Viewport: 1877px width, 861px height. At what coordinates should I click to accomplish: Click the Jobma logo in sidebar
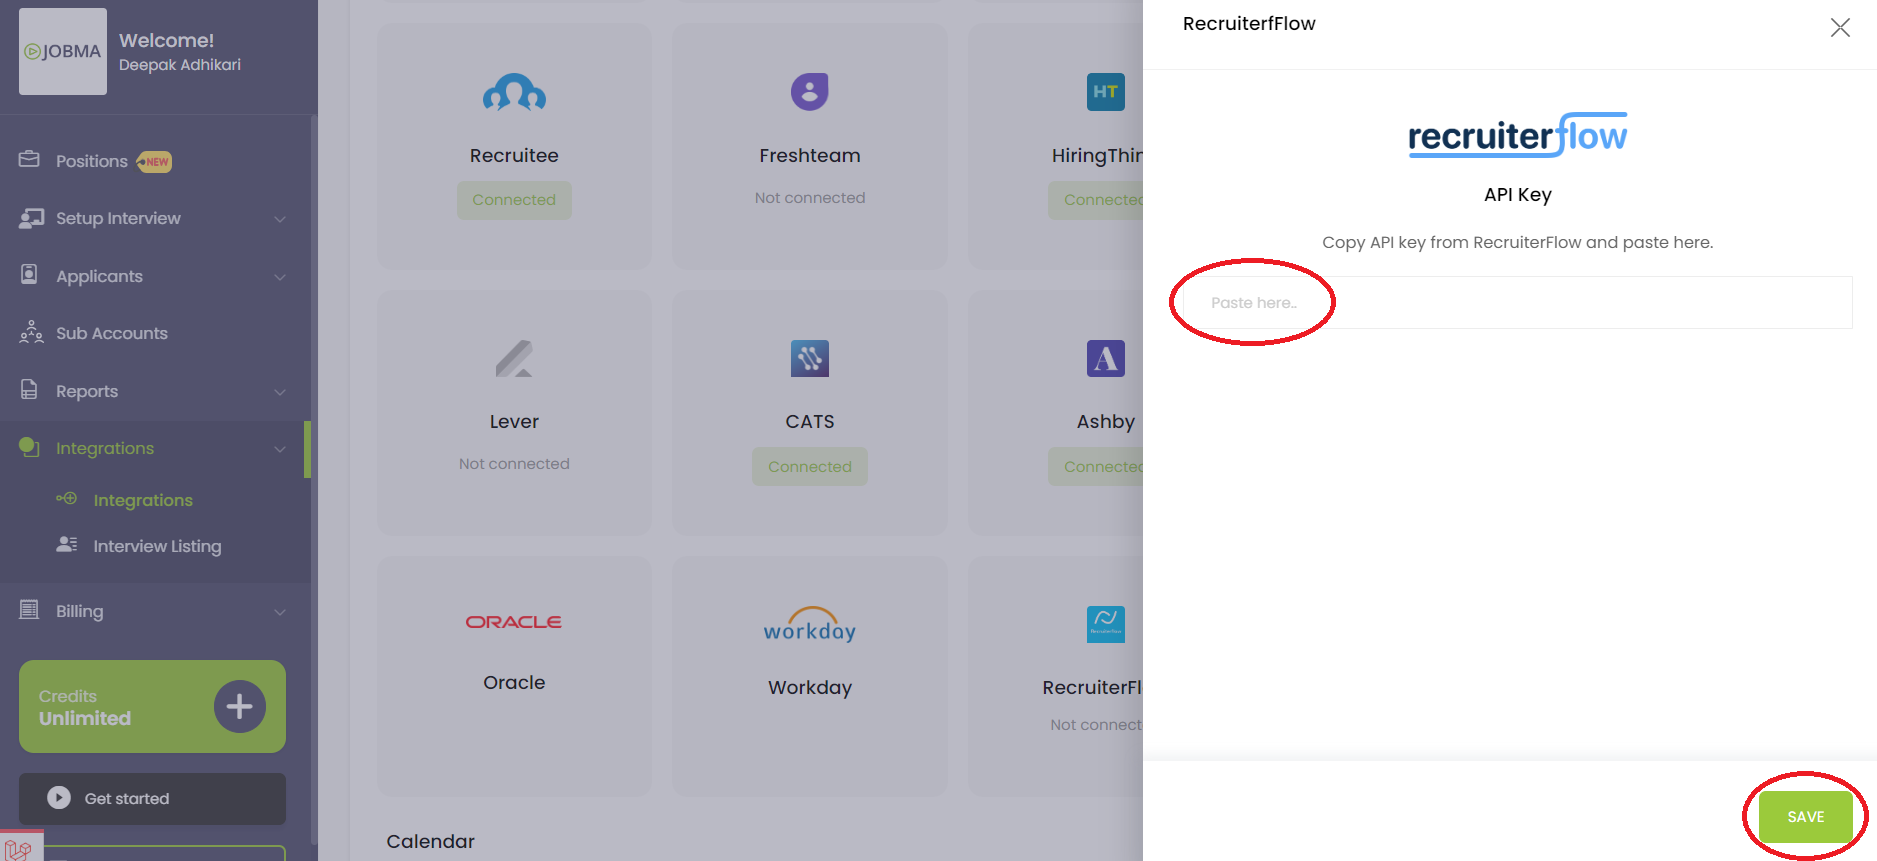[62, 52]
